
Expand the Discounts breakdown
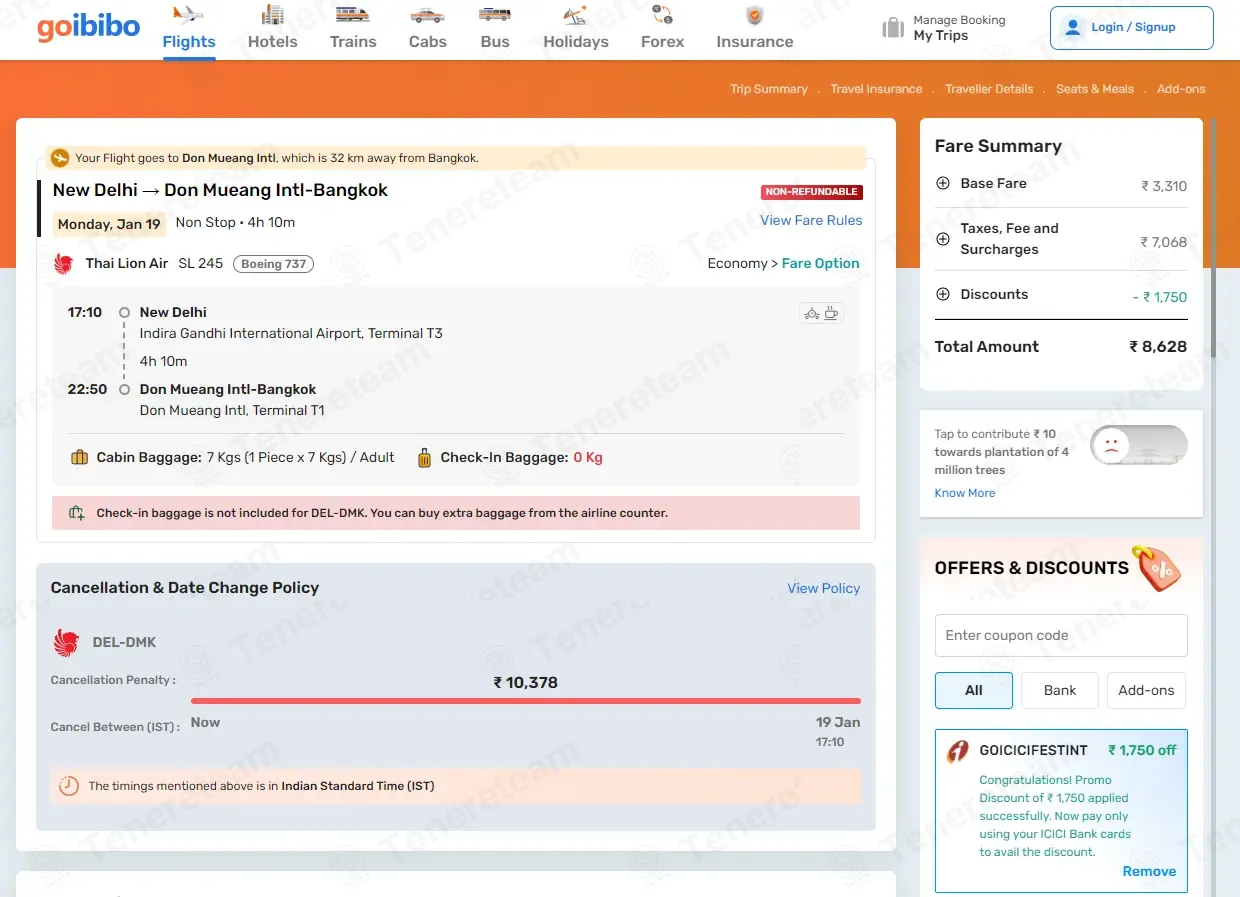tap(942, 295)
